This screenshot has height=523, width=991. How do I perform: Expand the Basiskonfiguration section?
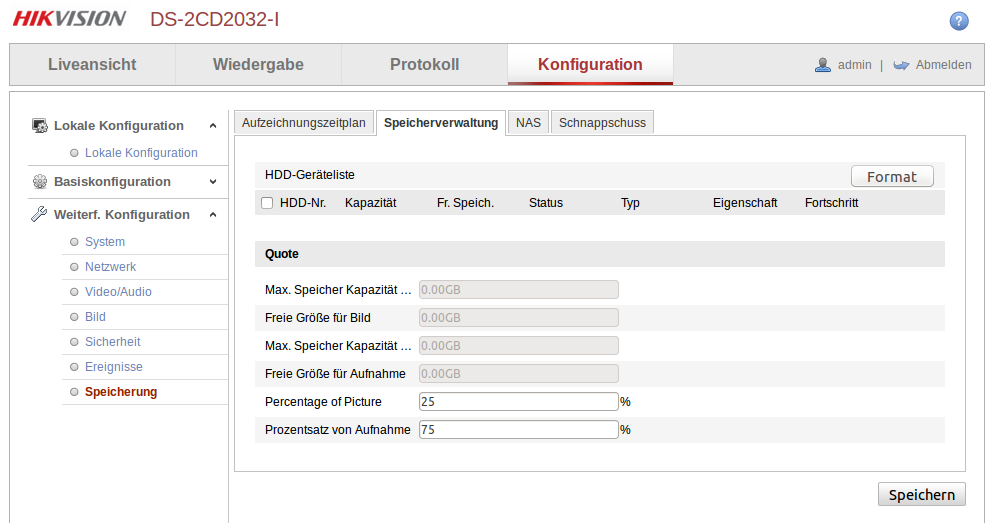pyautogui.click(x=213, y=182)
